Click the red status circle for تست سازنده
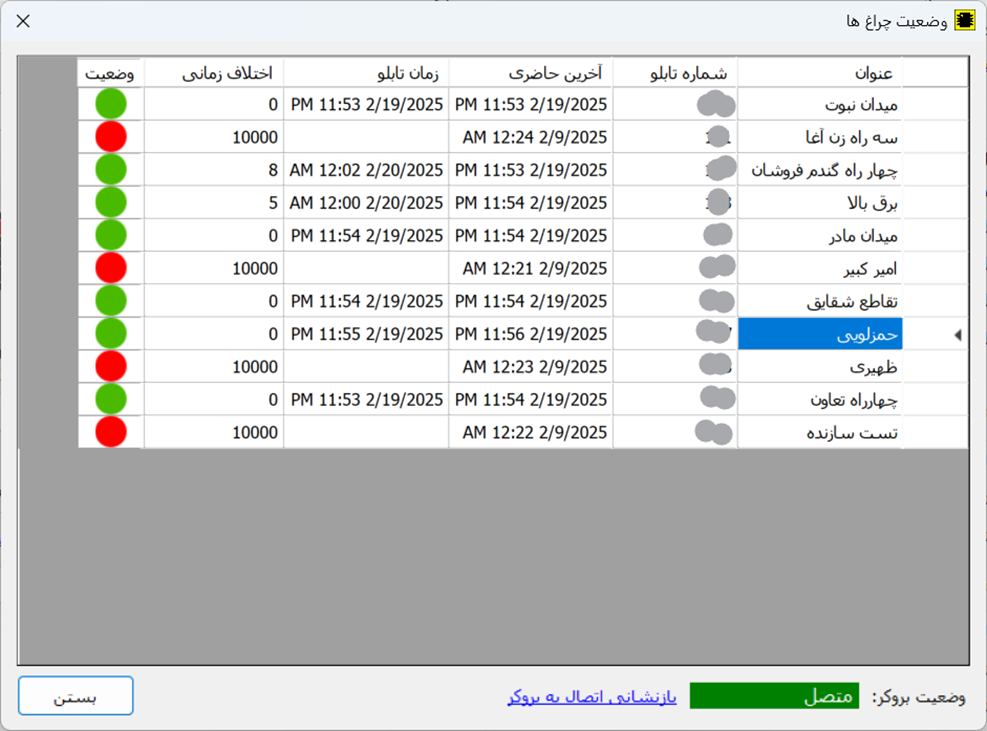The image size is (987, 731). coord(111,432)
